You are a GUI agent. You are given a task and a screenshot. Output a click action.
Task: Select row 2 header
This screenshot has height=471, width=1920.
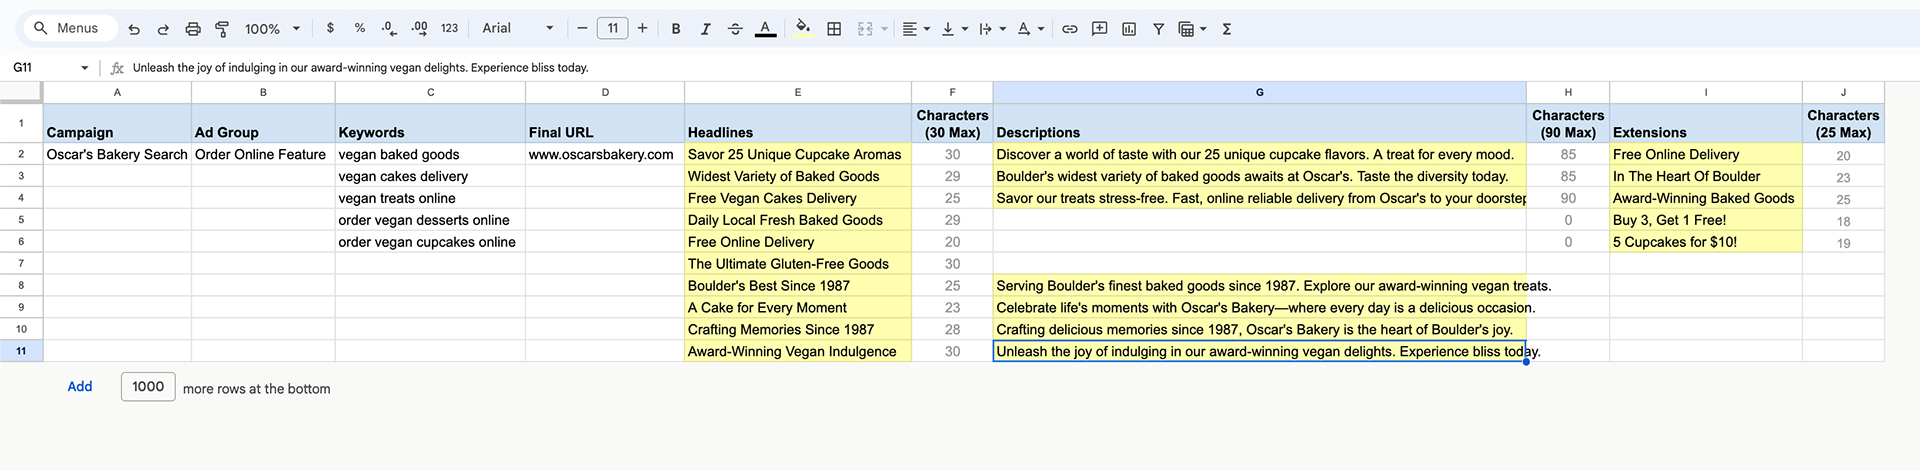21,154
